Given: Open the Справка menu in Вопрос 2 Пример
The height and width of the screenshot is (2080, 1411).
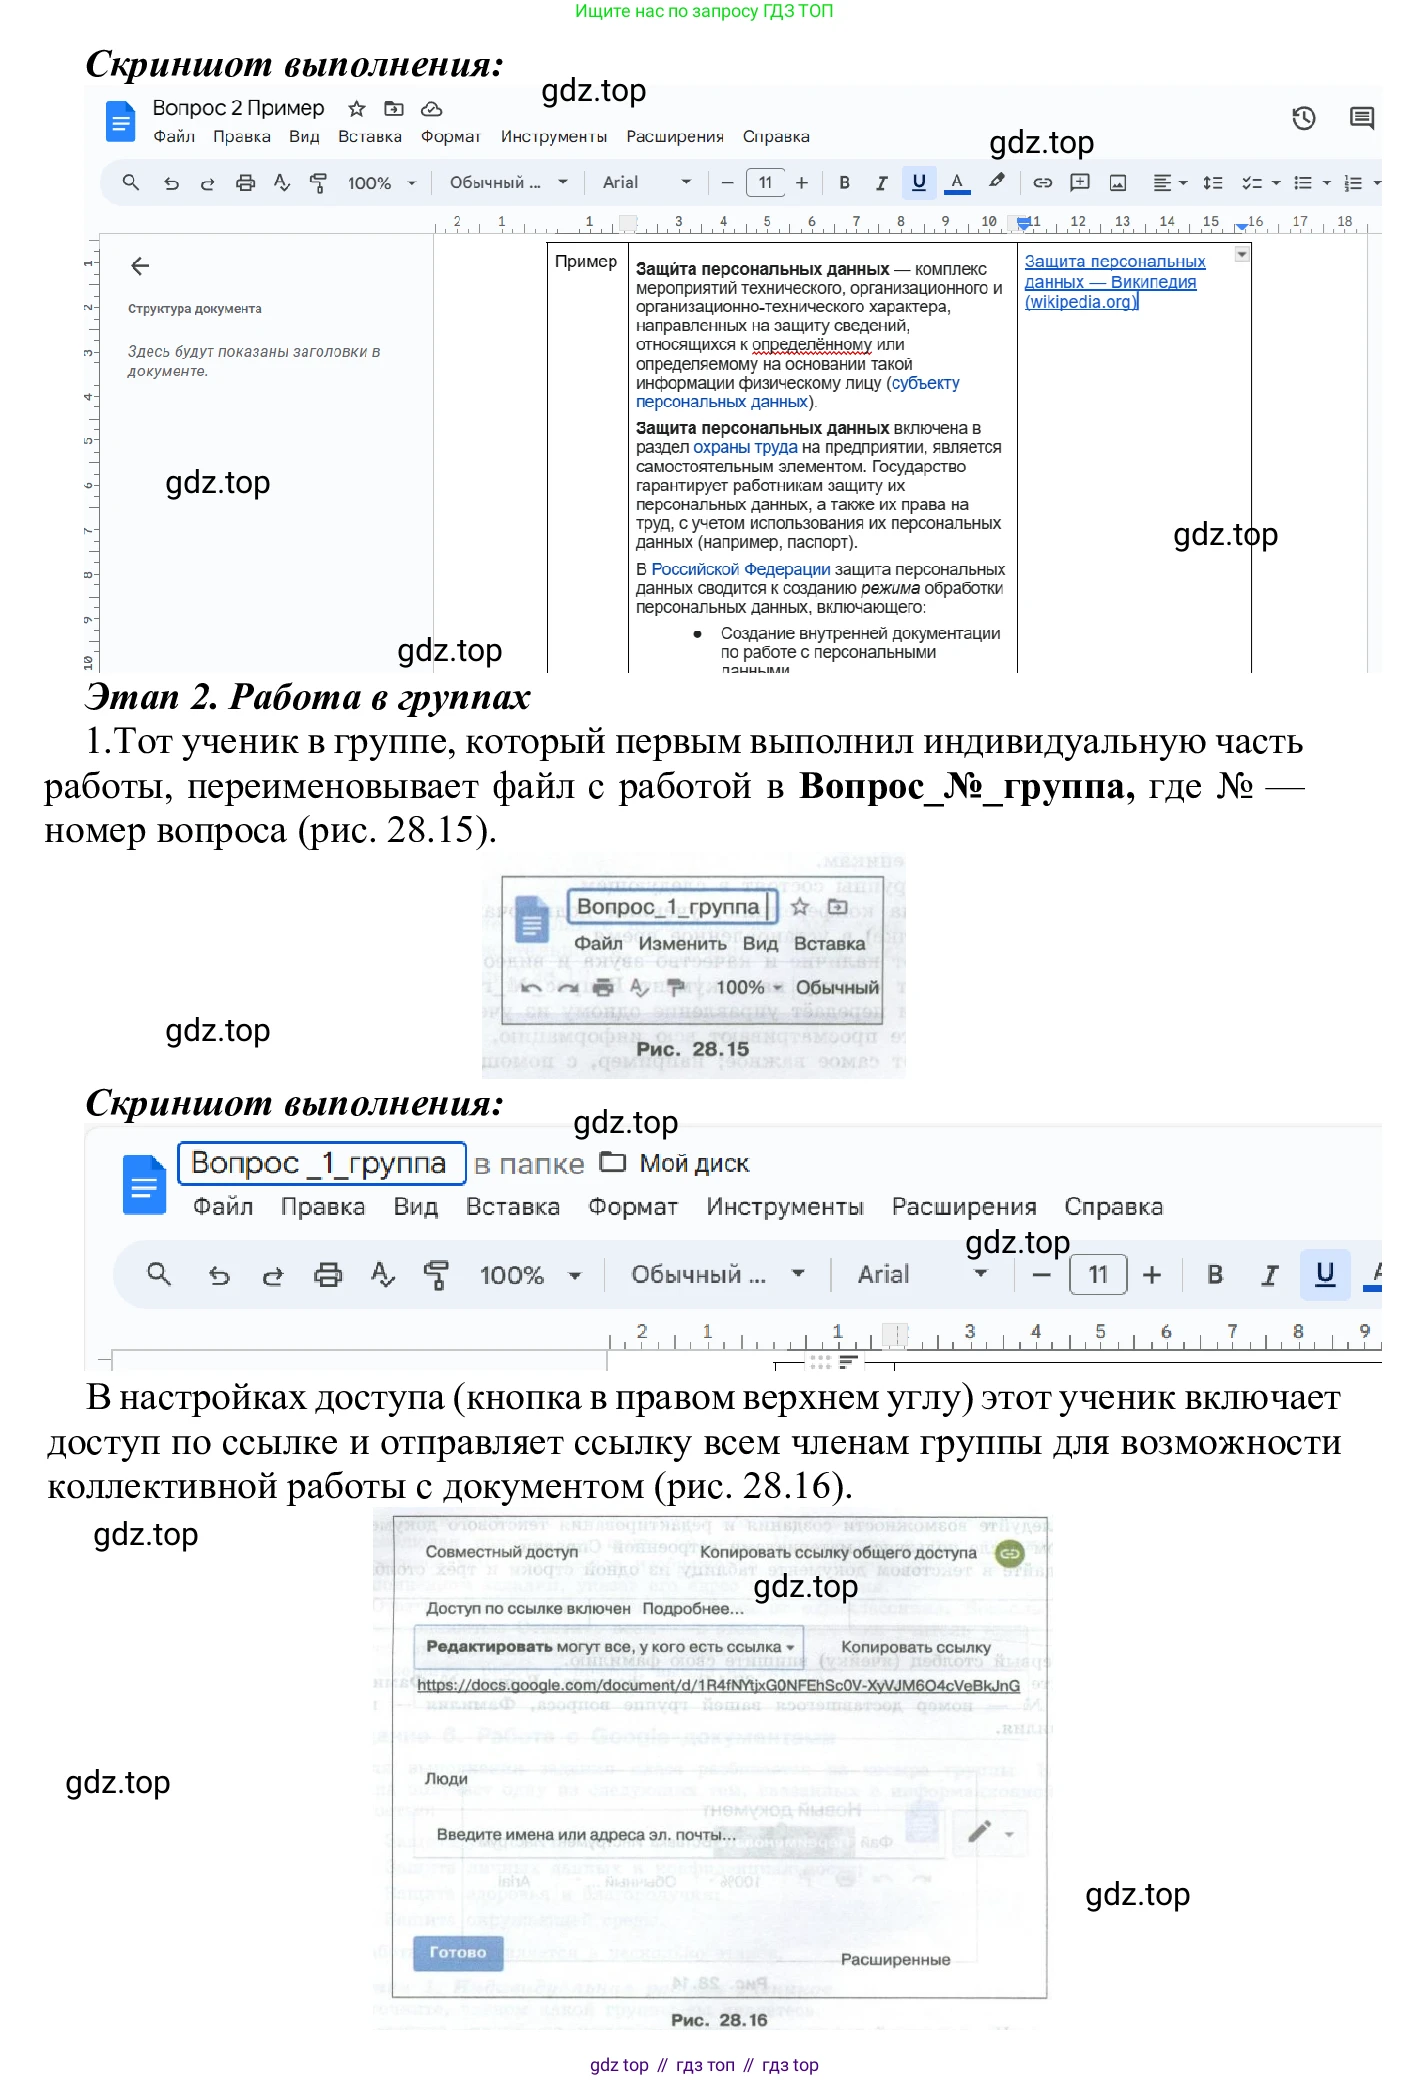Looking at the screenshot, I should point(776,137).
